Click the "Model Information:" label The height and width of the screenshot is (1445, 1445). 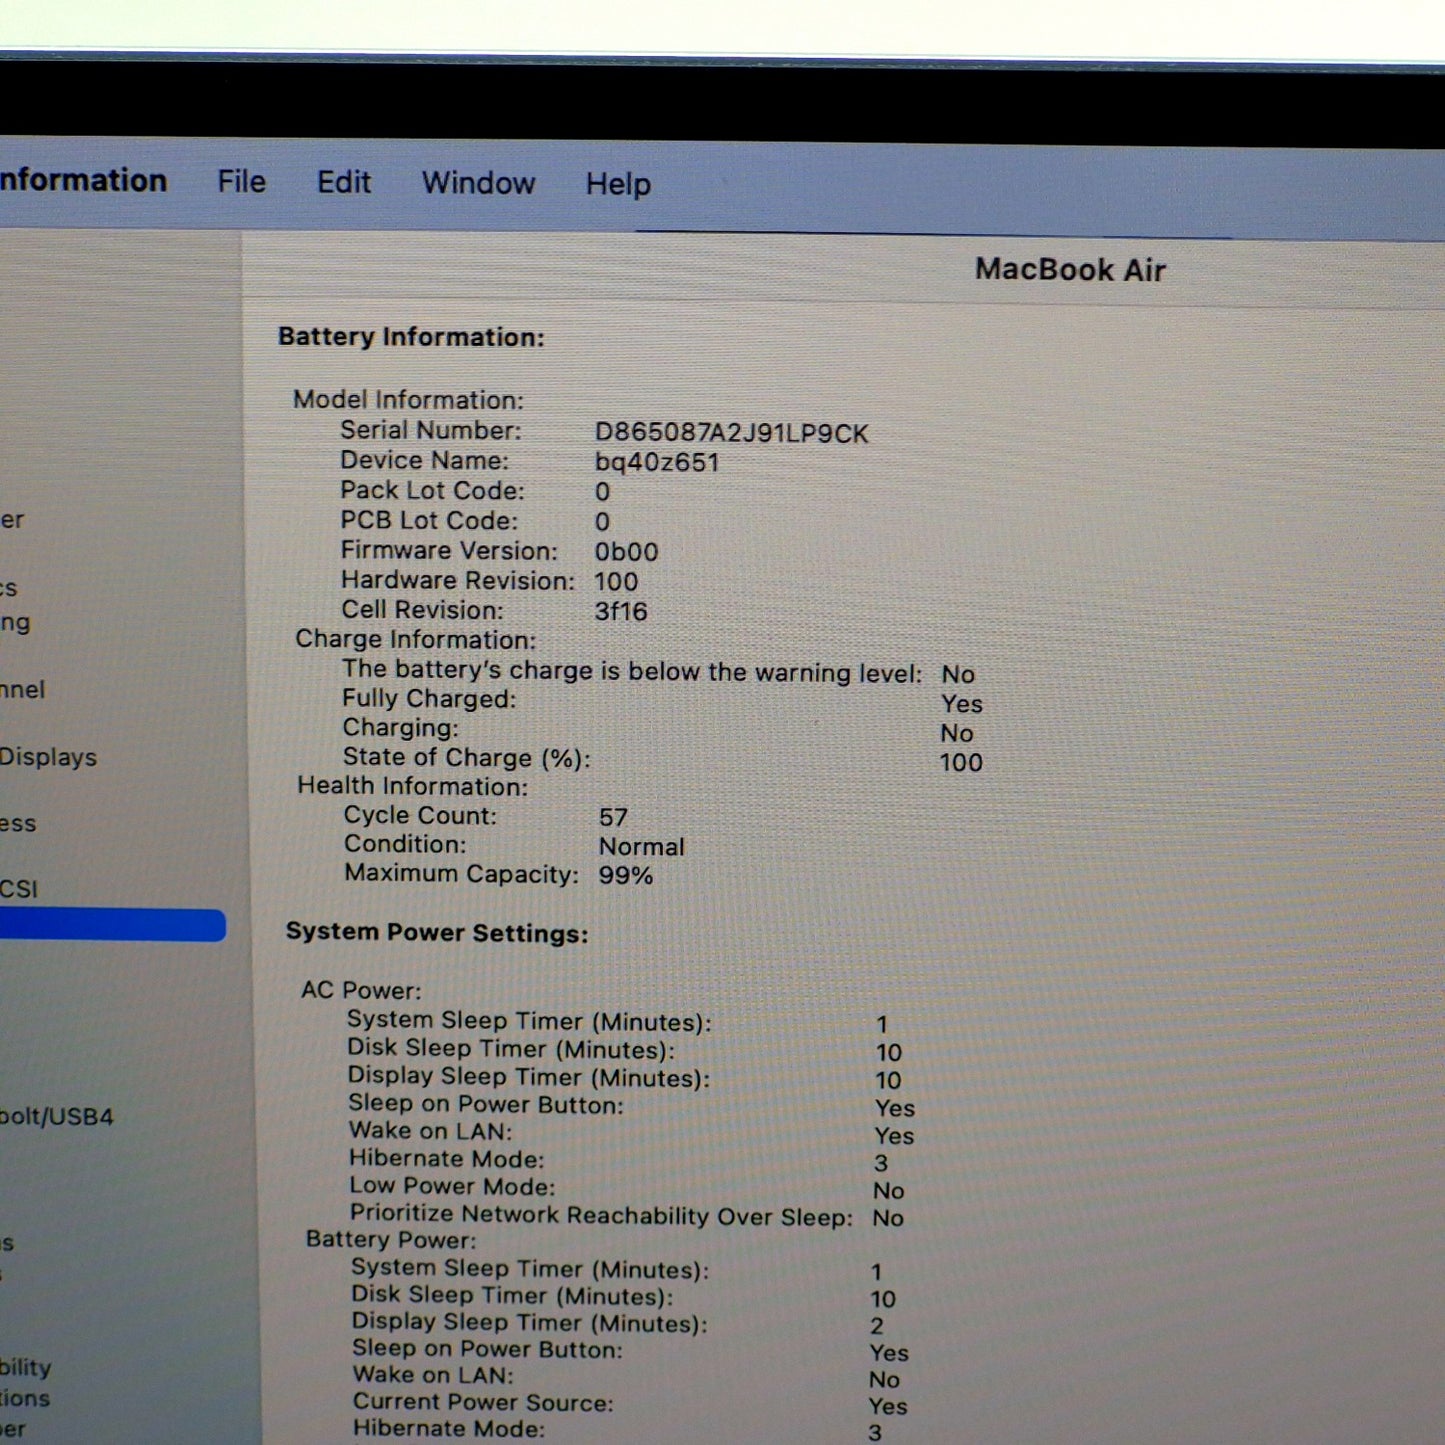pyautogui.click(x=408, y=400)
